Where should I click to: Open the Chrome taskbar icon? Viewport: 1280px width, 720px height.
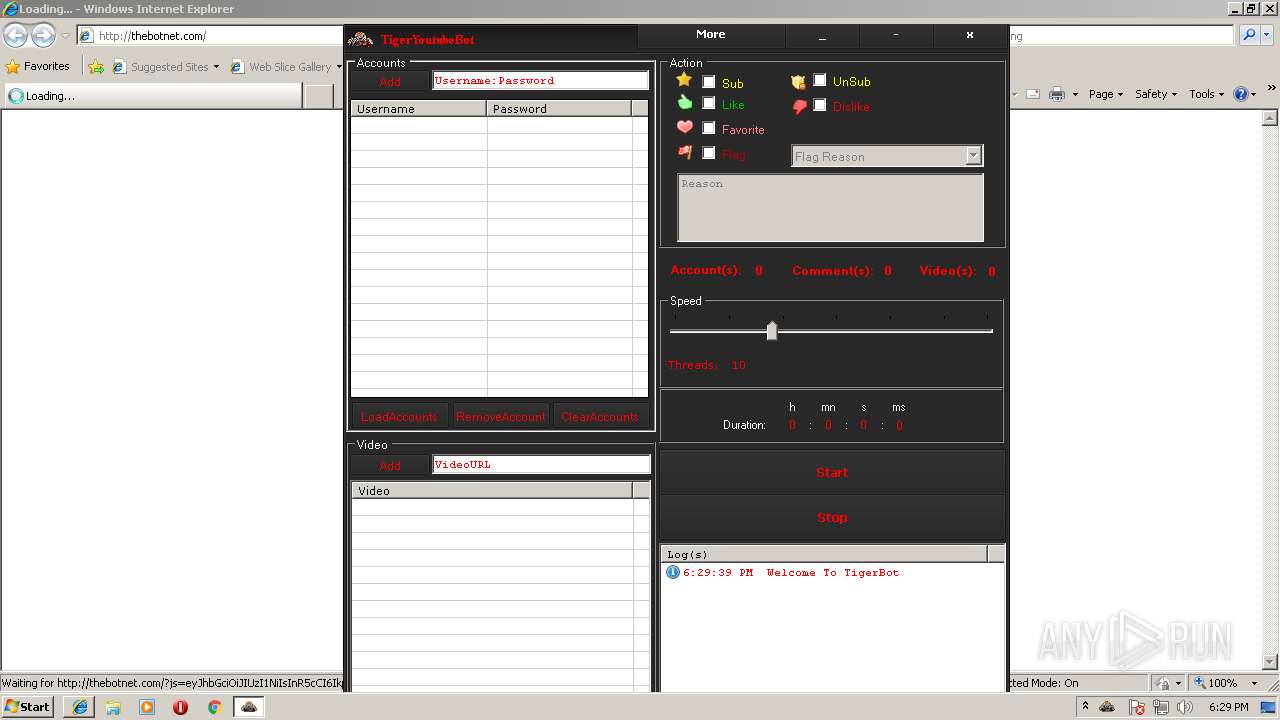[x=214, y=707]
